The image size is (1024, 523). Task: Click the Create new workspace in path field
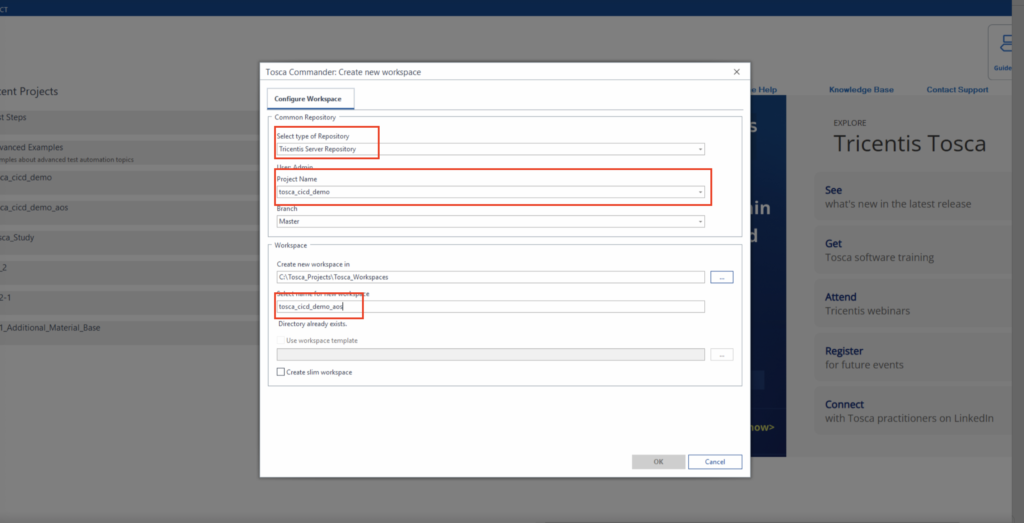point(490,277)
